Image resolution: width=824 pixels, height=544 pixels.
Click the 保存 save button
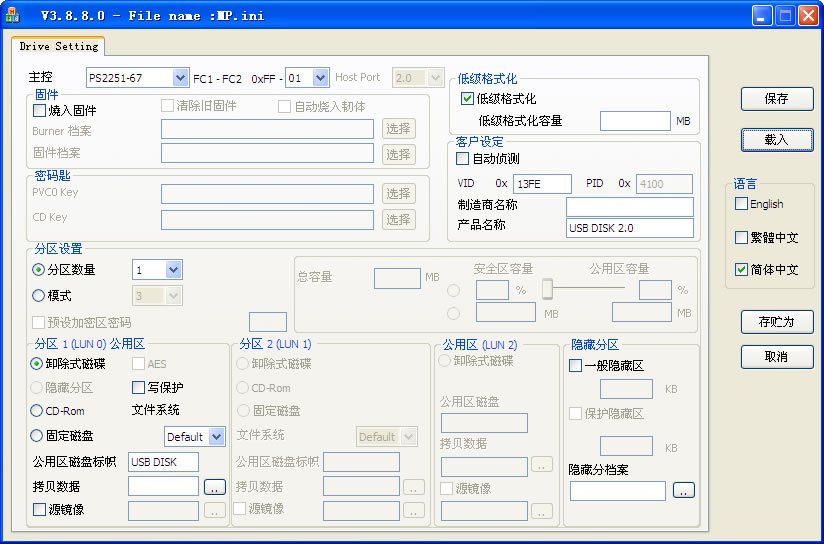tap(776, 99)
